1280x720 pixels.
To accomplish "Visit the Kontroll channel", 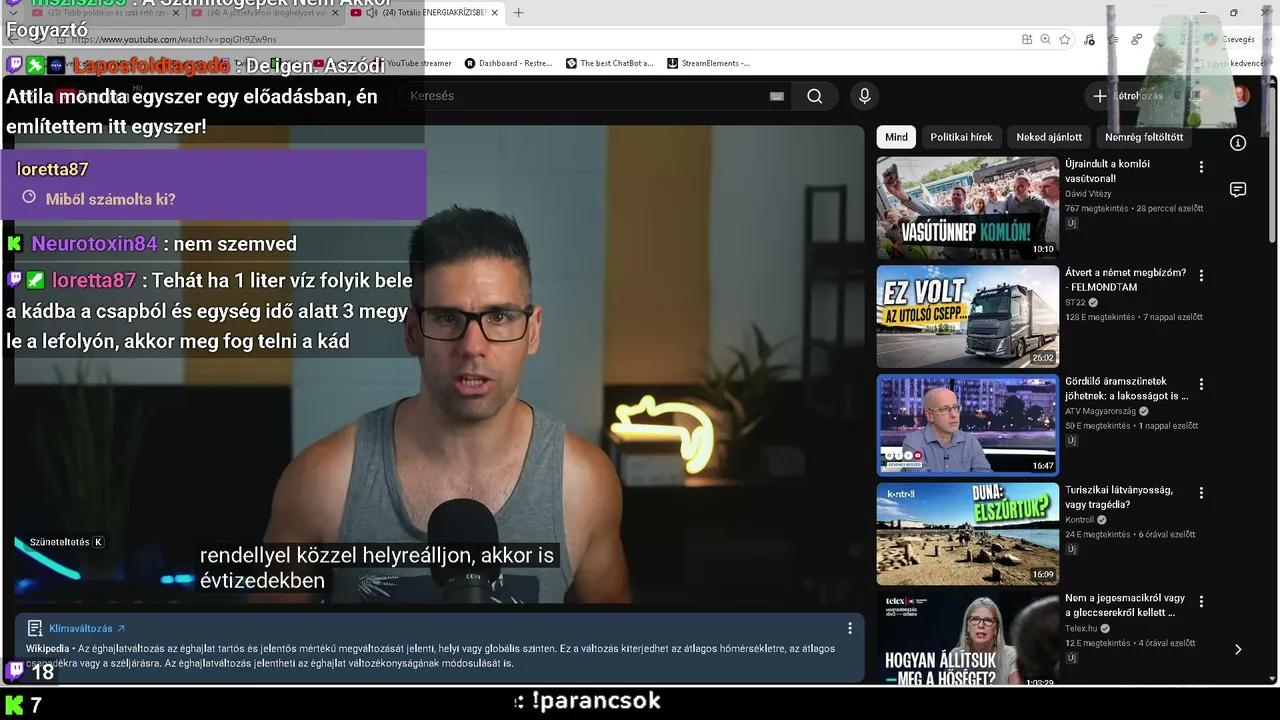I will pyautogui.click(x=1079, y=520).
